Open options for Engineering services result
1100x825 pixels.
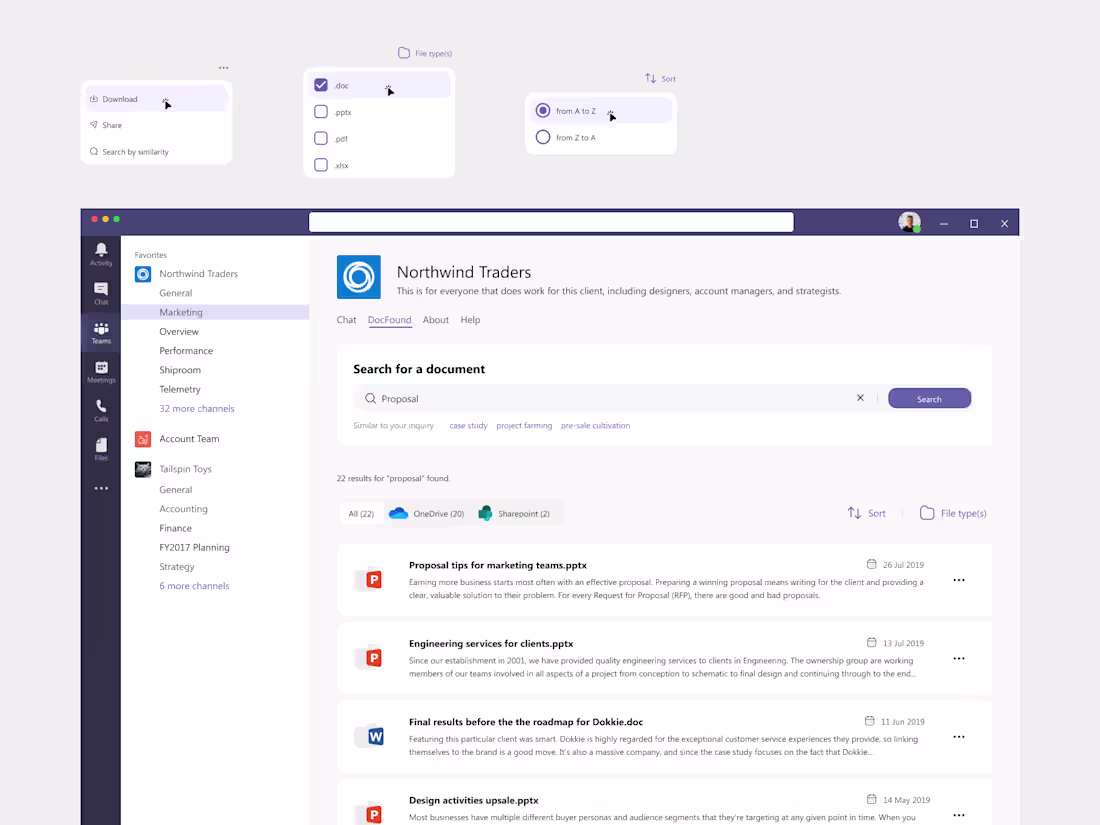click(959, 659)
